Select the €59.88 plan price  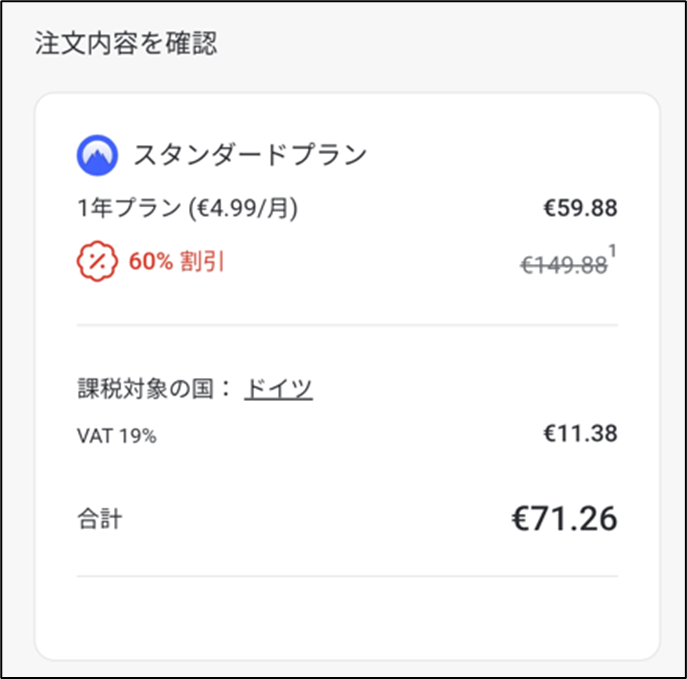click(579, 209)
